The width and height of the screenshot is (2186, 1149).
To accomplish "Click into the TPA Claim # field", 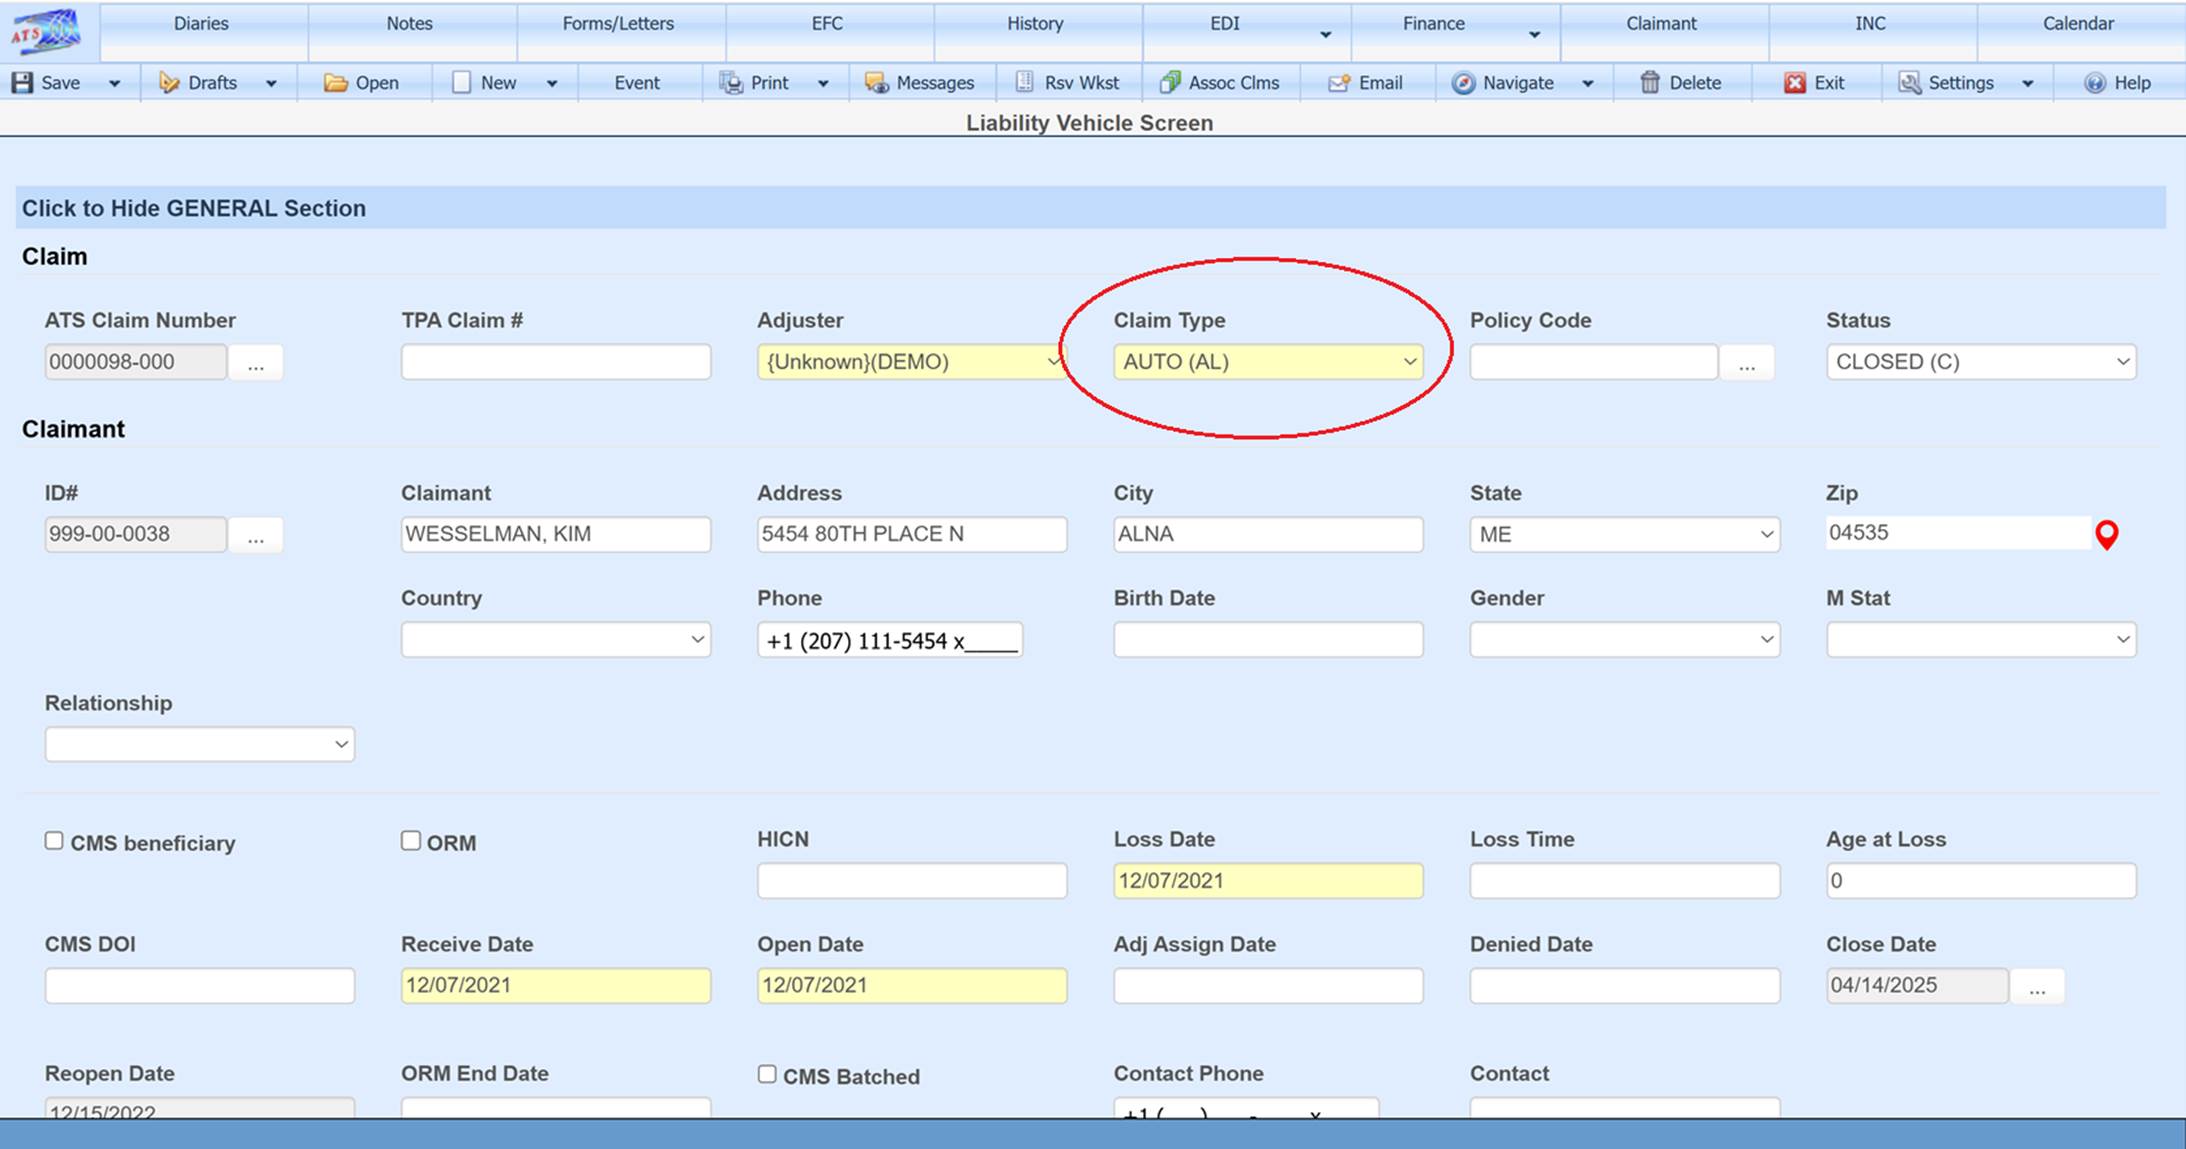I will pos(555,362).
